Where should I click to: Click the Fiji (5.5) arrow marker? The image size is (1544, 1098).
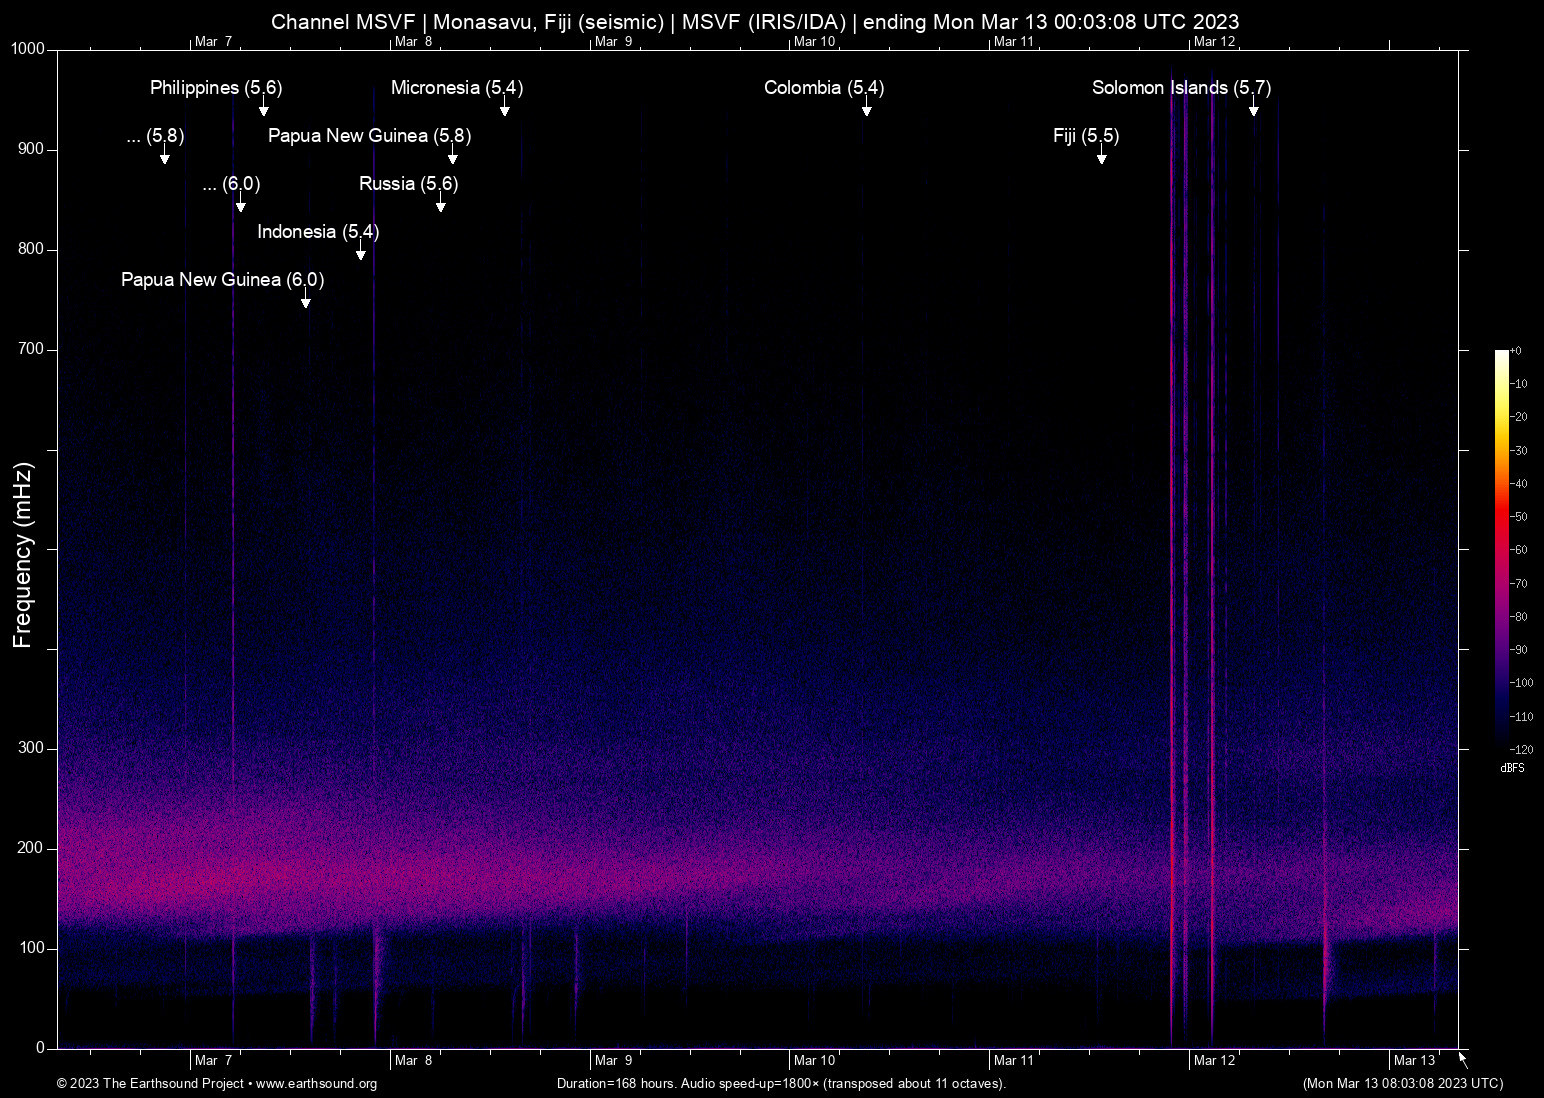point(1101,157)
